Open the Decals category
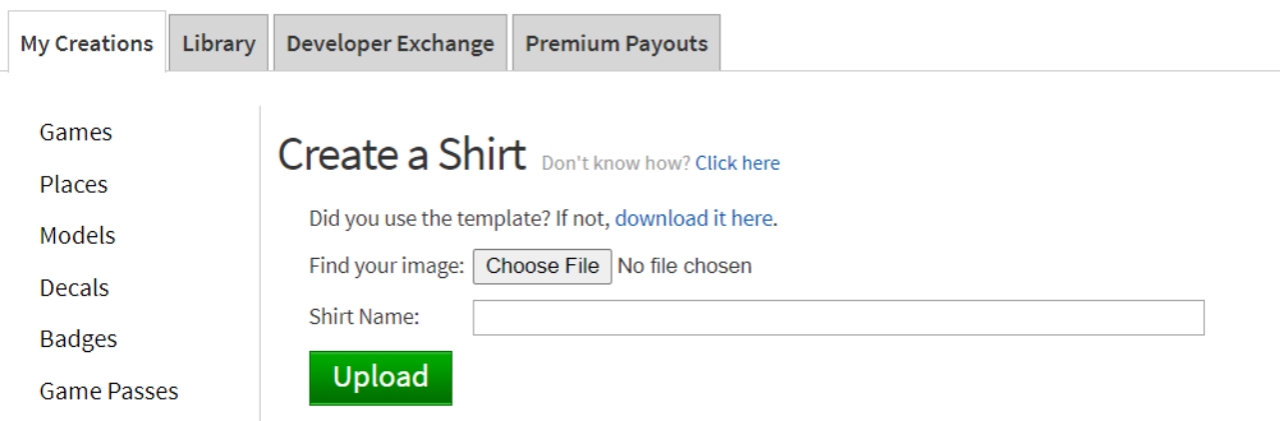This screenshot has height=421, width=1280. 74,288
